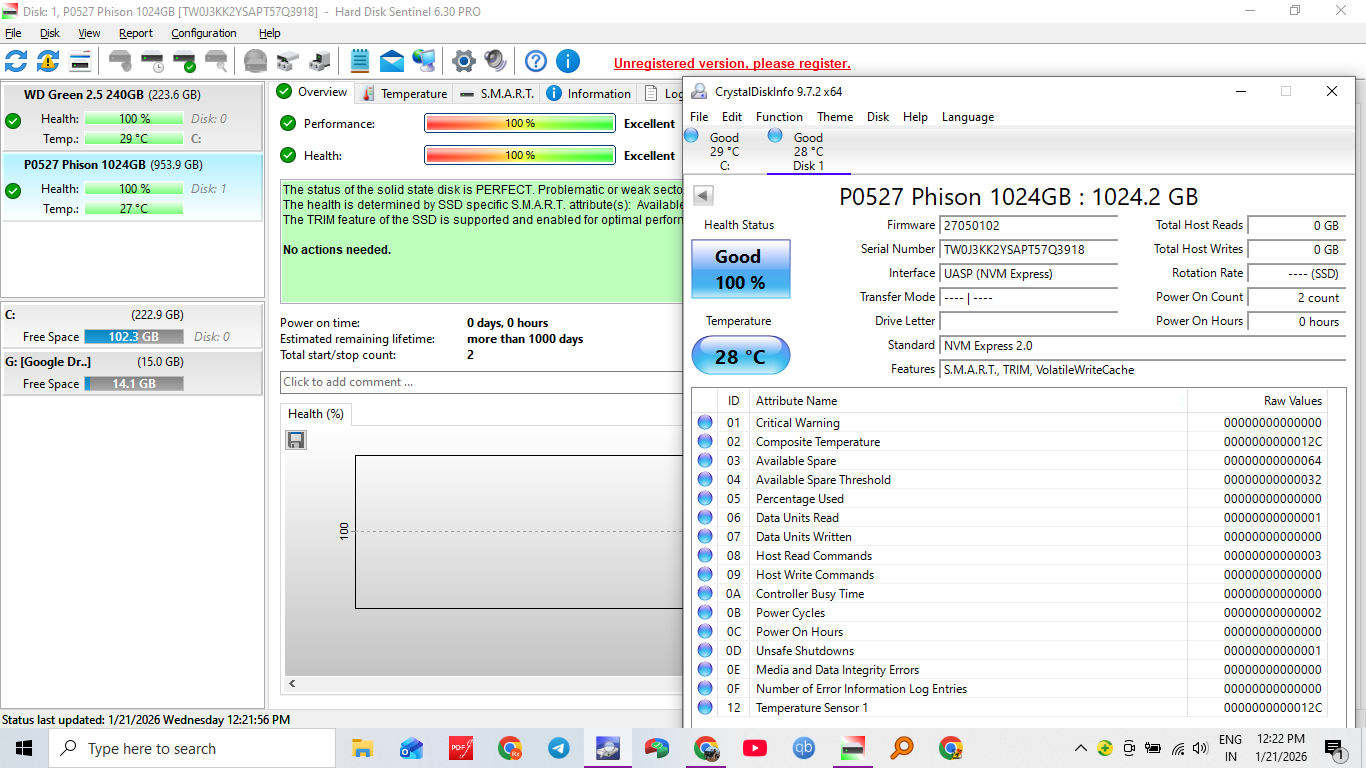Open the Theme menu in CrystalDiskInfo

click(x=835, y=117)
